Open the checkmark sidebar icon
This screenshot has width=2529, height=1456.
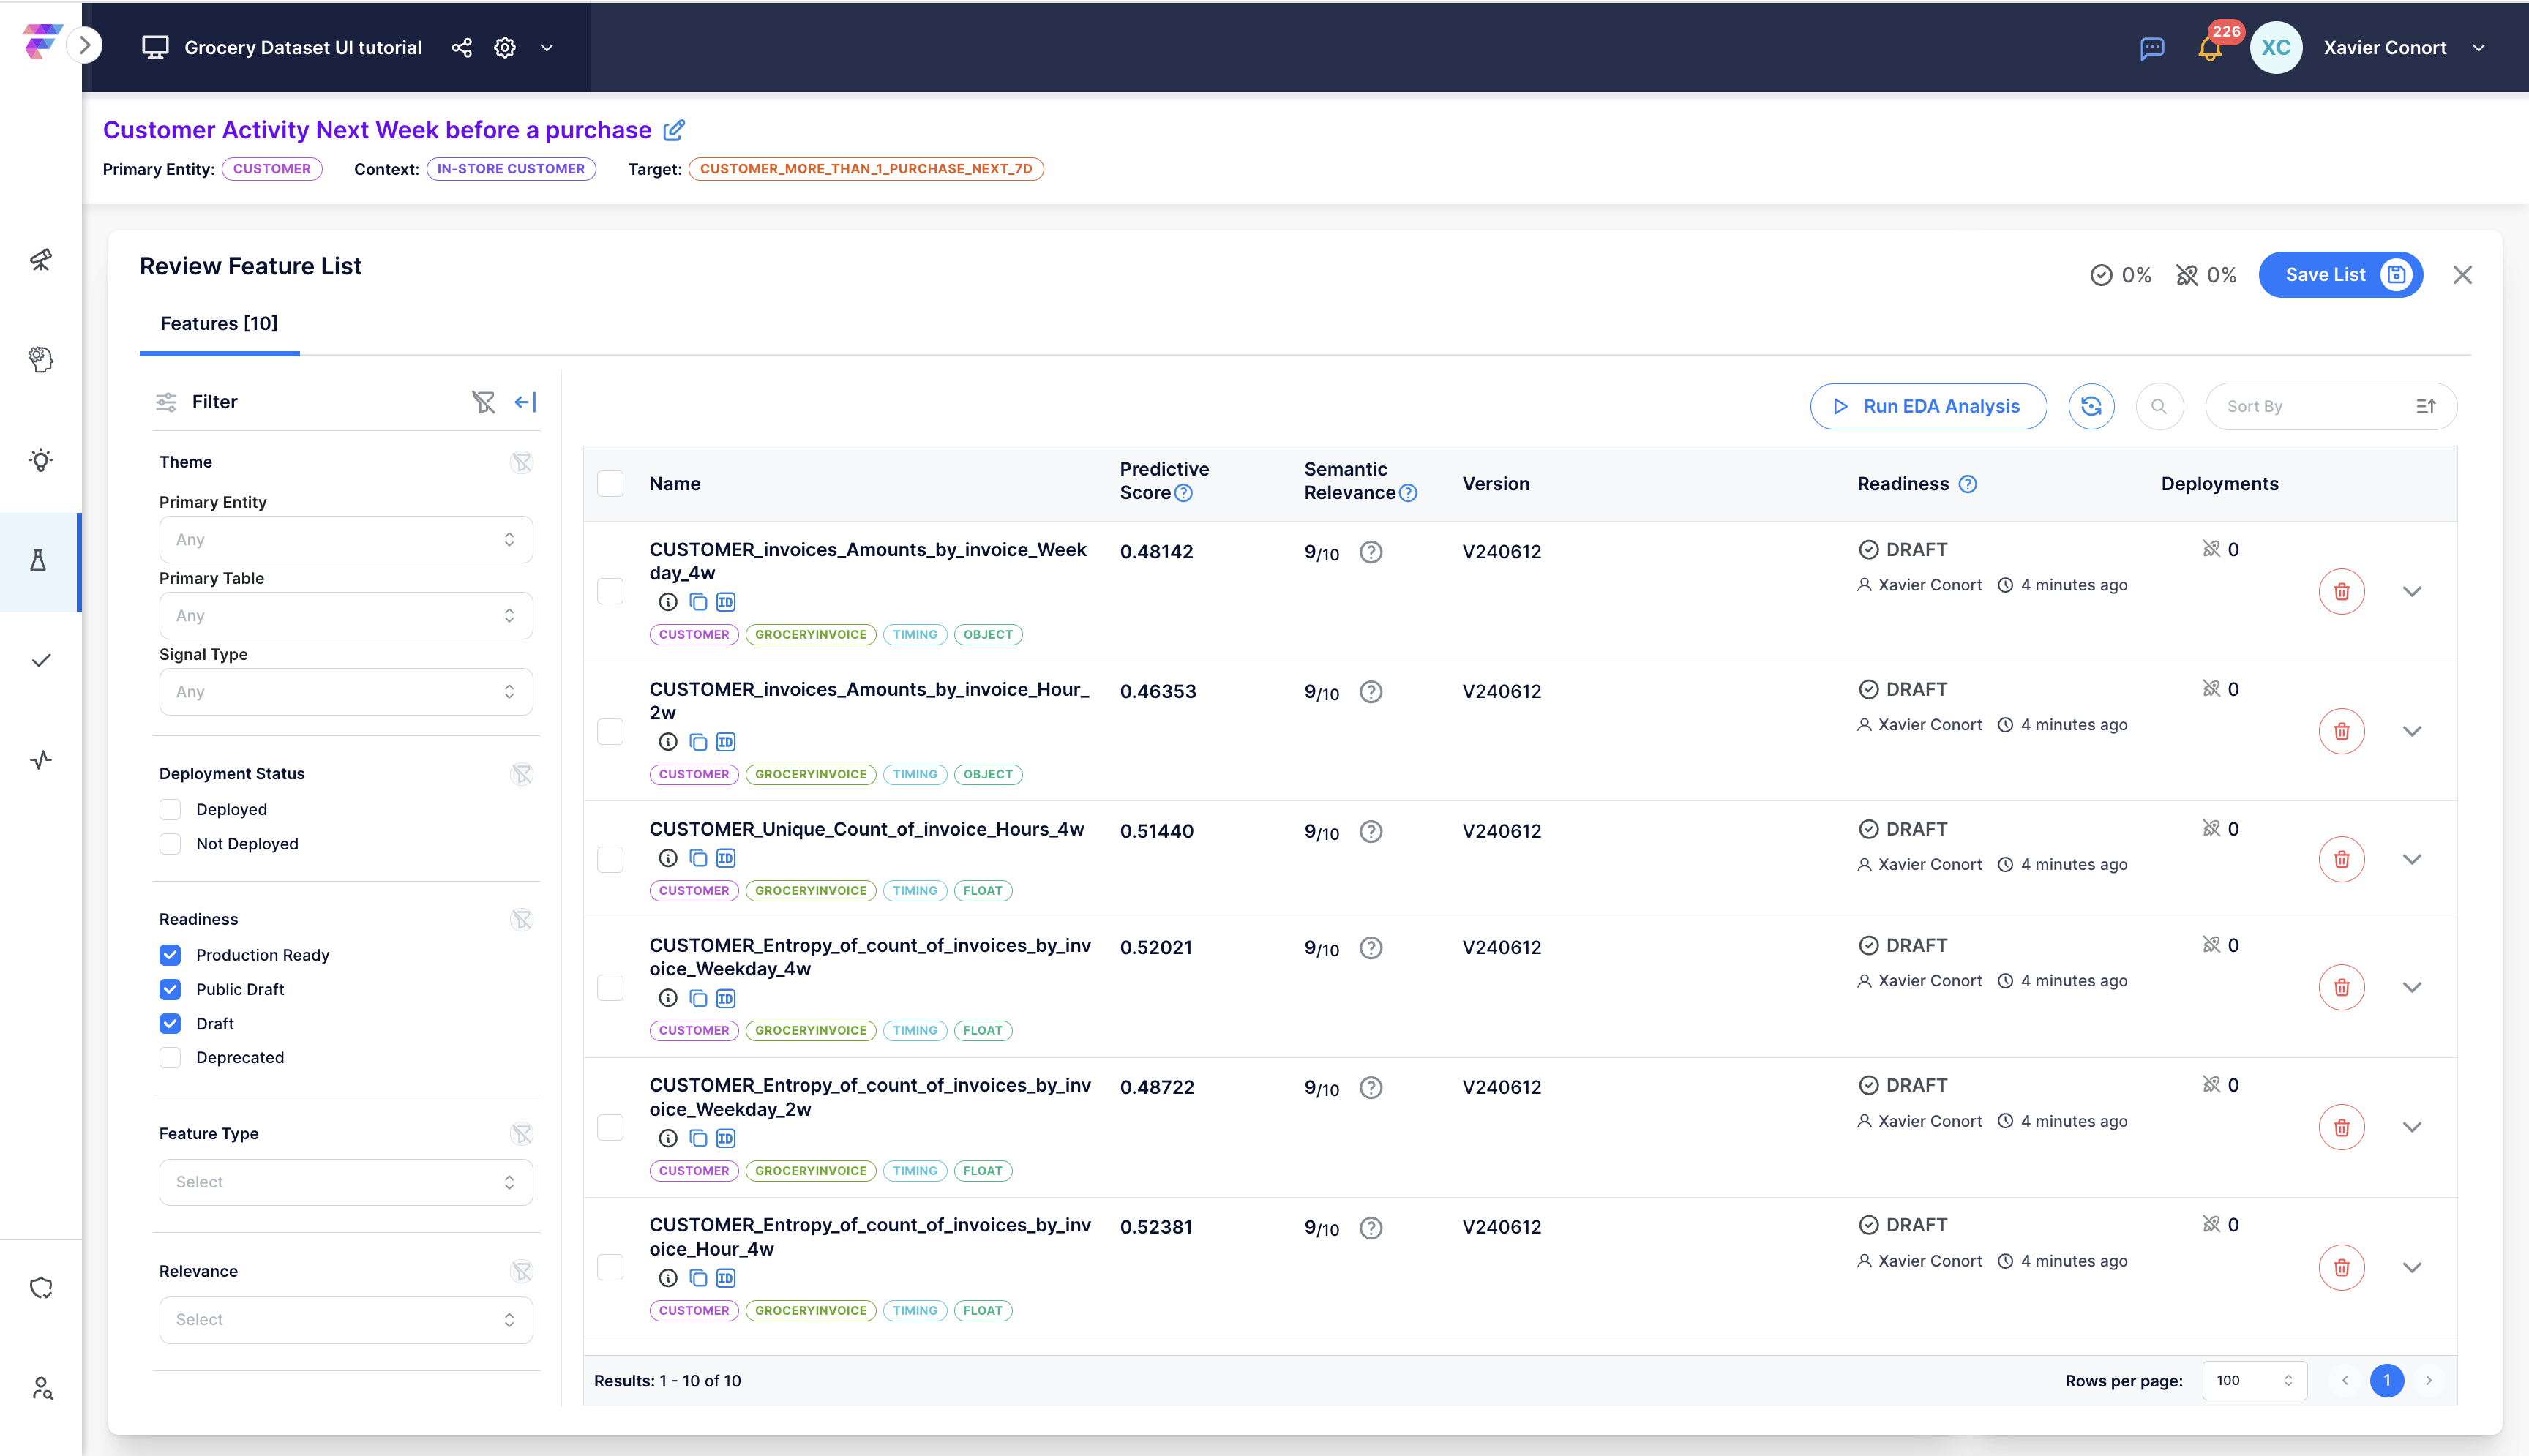click(41, 660)
